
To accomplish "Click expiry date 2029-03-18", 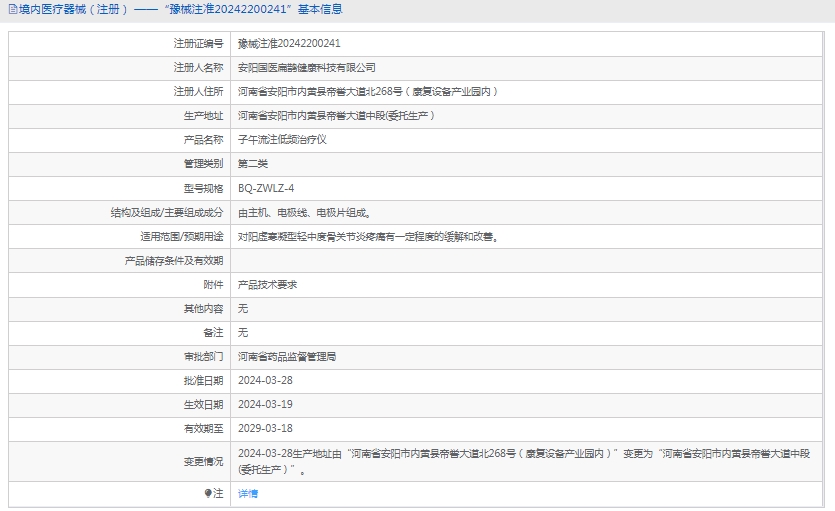I will 265,428.
